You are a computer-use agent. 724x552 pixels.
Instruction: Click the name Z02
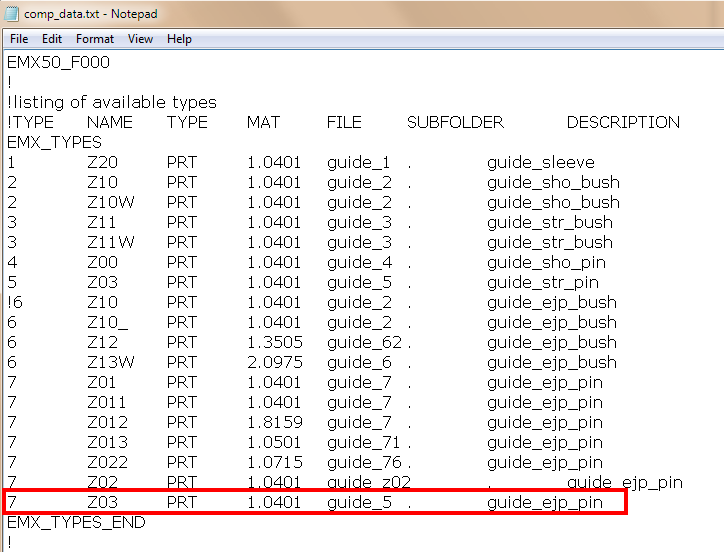[x=103, y=482]
